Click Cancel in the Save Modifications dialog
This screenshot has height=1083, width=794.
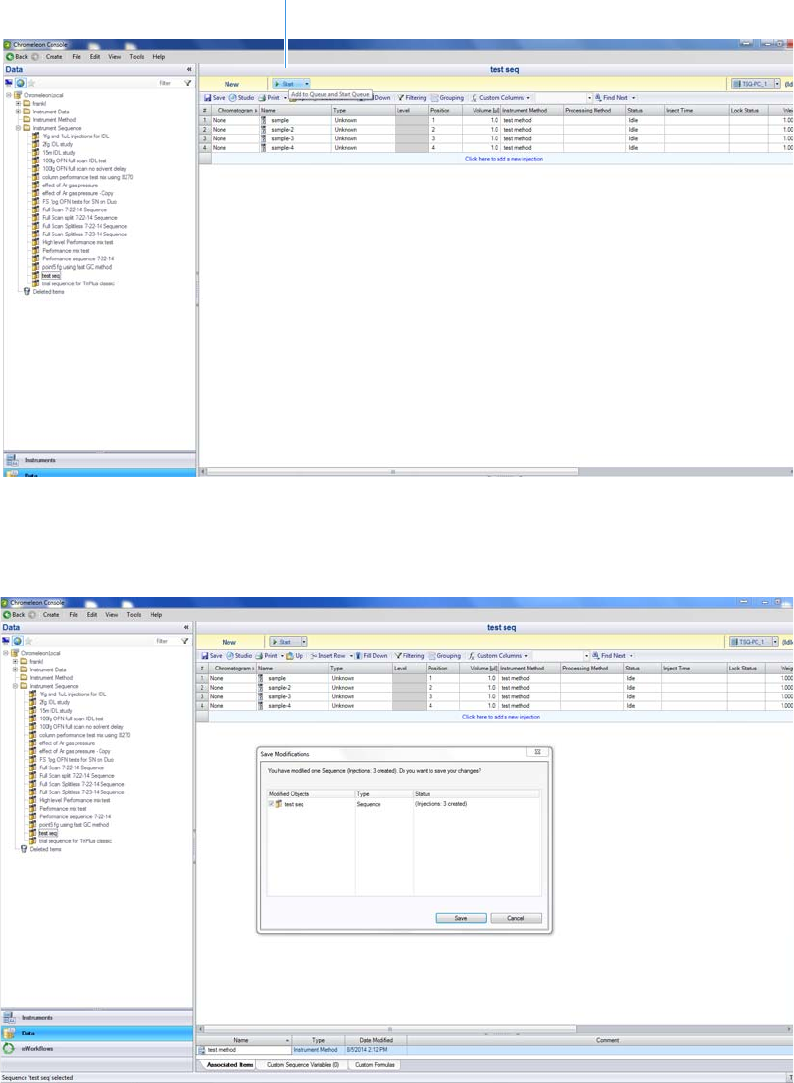516,918
